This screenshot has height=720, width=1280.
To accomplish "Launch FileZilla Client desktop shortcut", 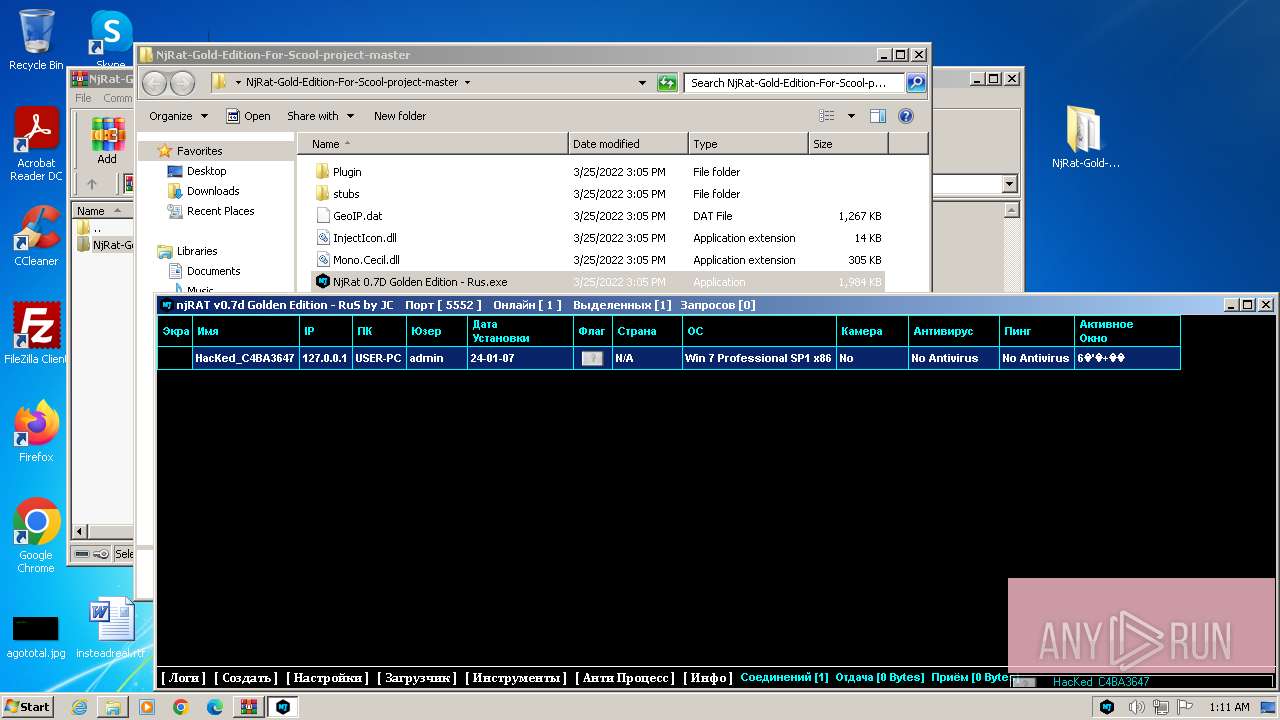I will coord(36,334).
